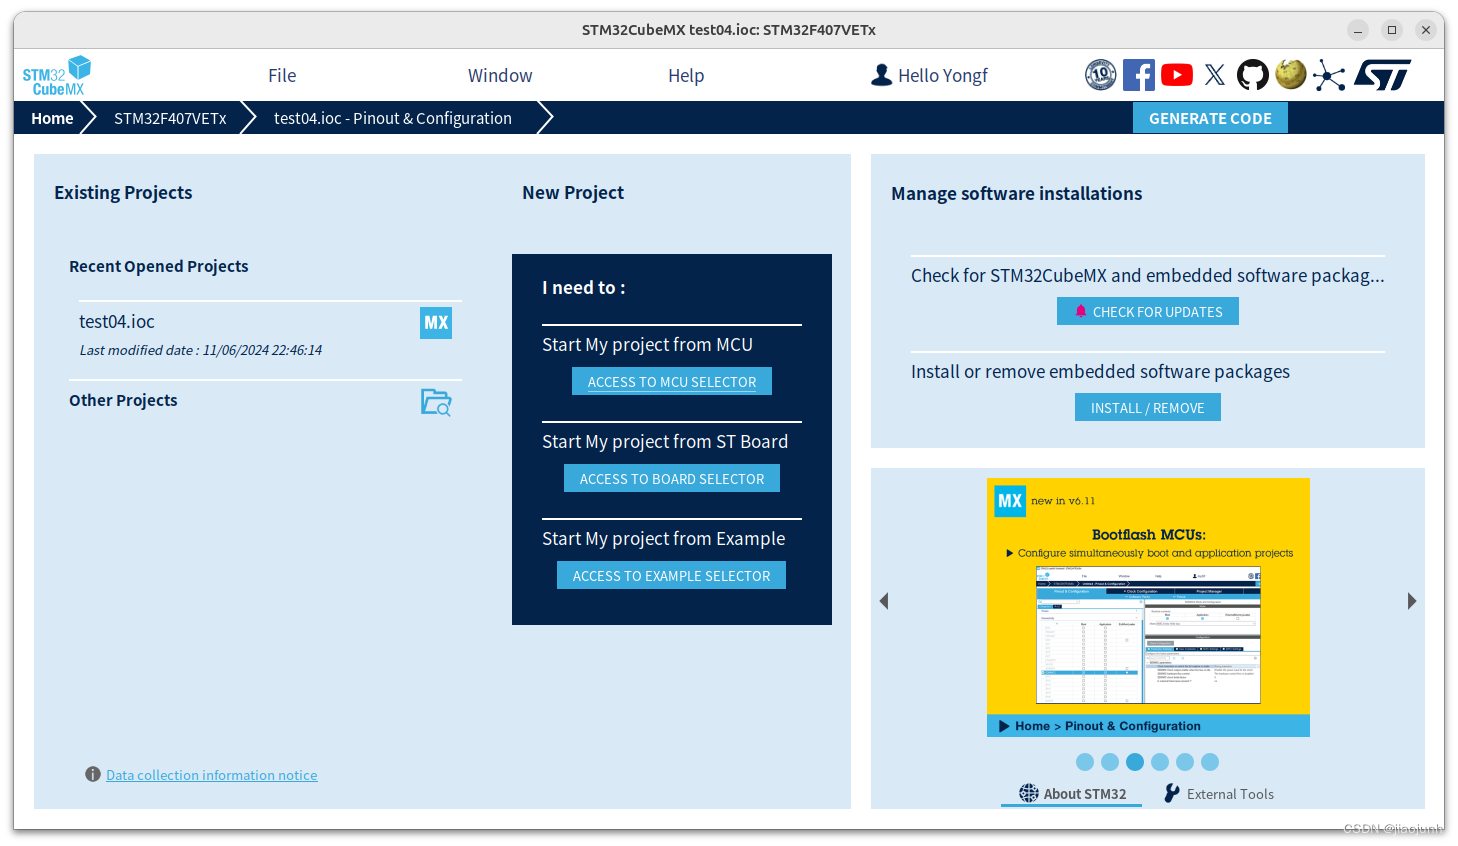The height and width of the screenshot is (846, 1458).
Task: Select the first carousel dot indicator
Action: pyautogui.click(x=1085, y=762)
